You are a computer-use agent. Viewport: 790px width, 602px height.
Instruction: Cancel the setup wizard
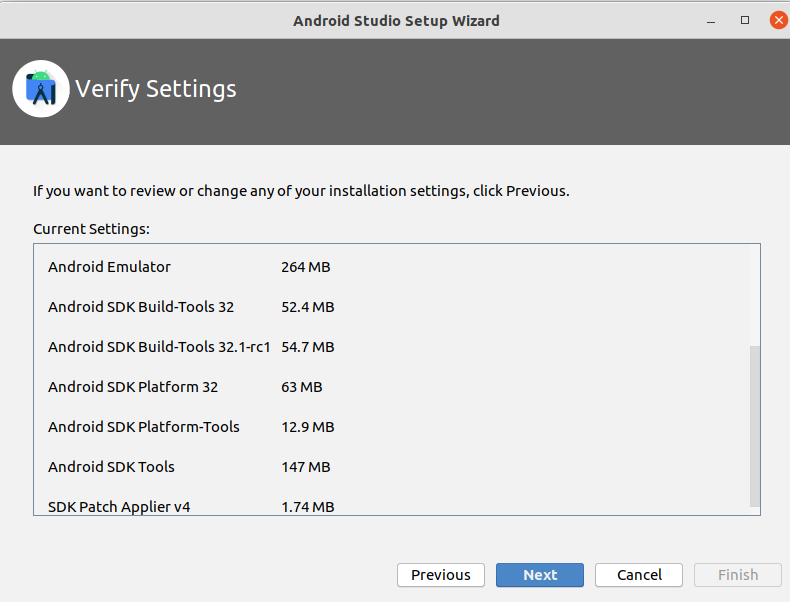639,575
